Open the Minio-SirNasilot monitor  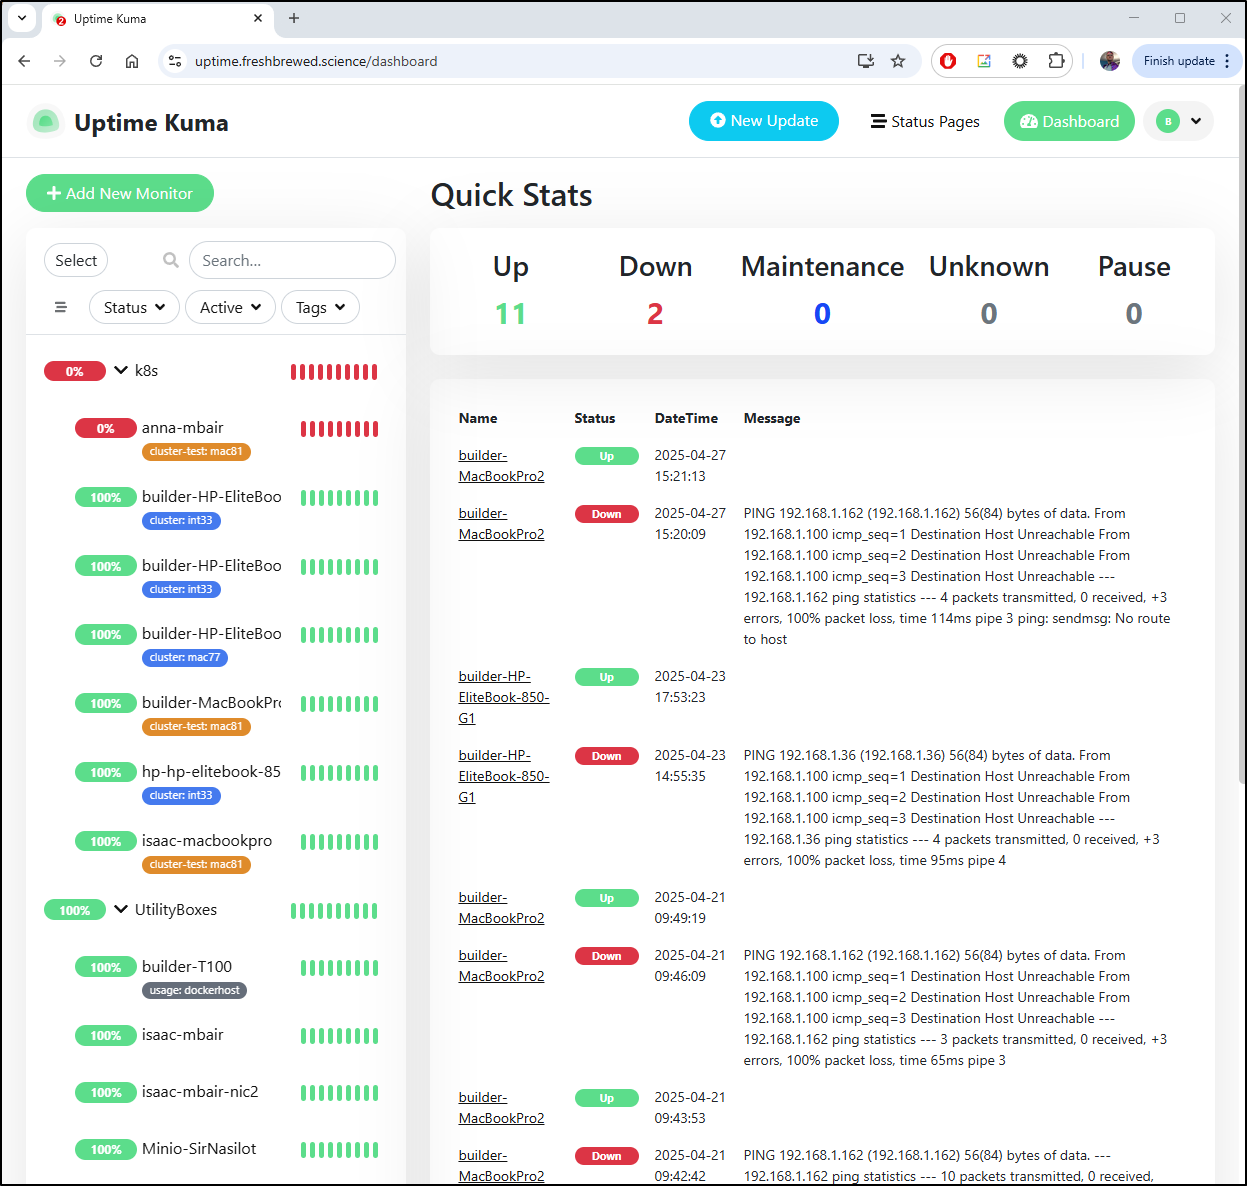199,1148
